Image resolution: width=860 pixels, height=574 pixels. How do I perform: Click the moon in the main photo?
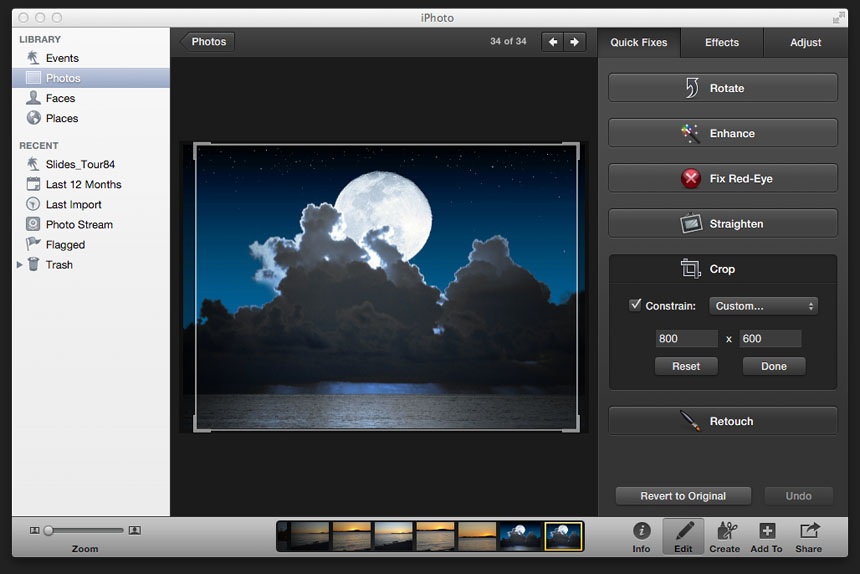pos(383,217)
